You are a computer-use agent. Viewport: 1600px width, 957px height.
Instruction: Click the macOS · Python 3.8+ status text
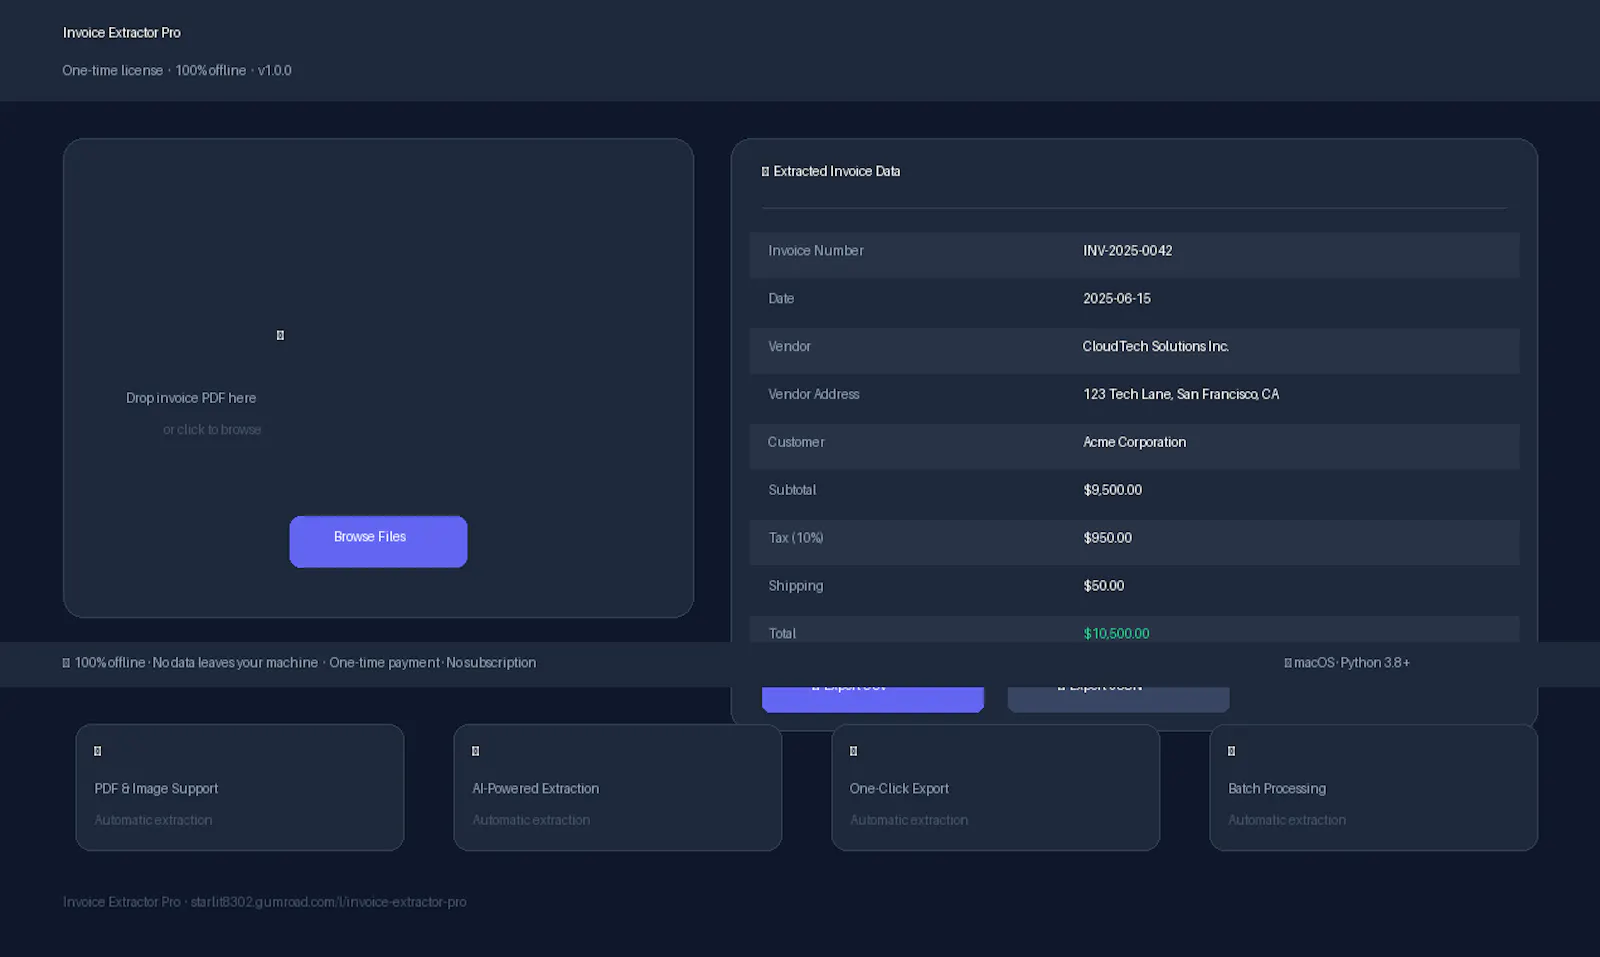[x=1352, y=663]
